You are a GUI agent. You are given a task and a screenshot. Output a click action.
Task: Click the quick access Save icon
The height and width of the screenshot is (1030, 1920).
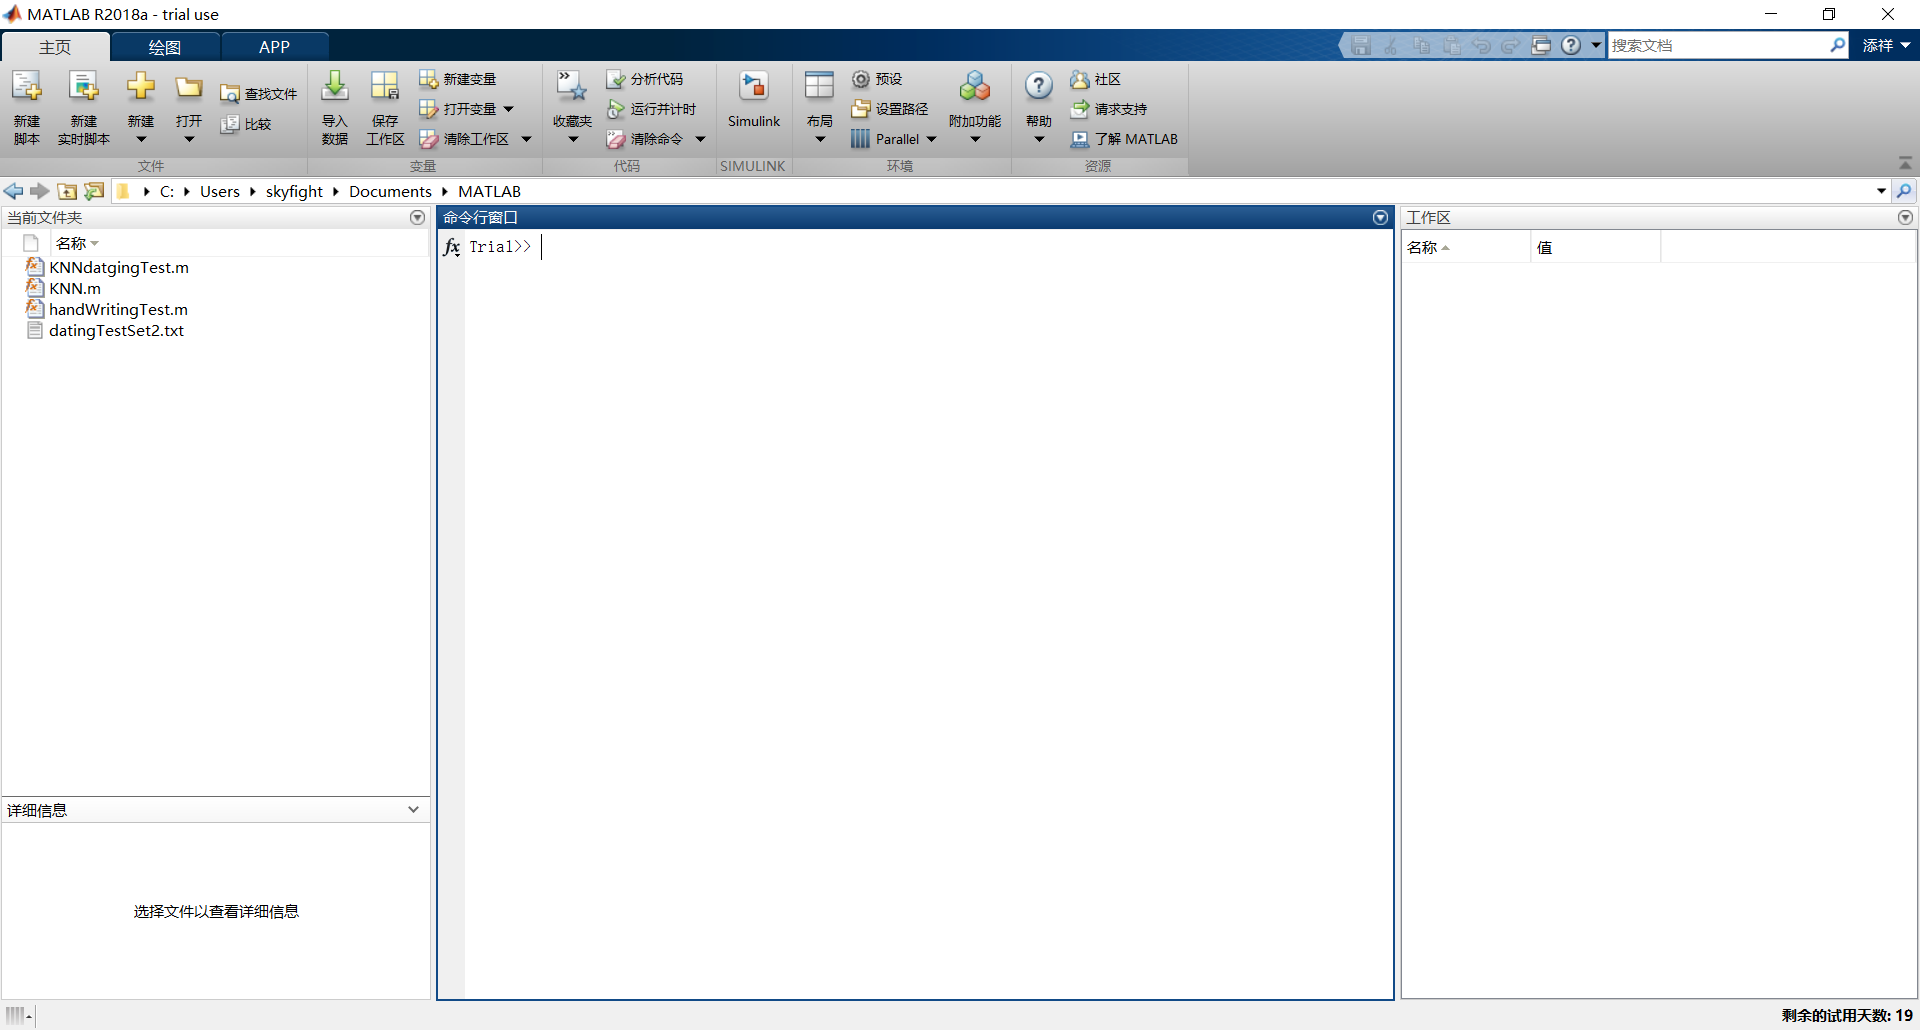1360,45
